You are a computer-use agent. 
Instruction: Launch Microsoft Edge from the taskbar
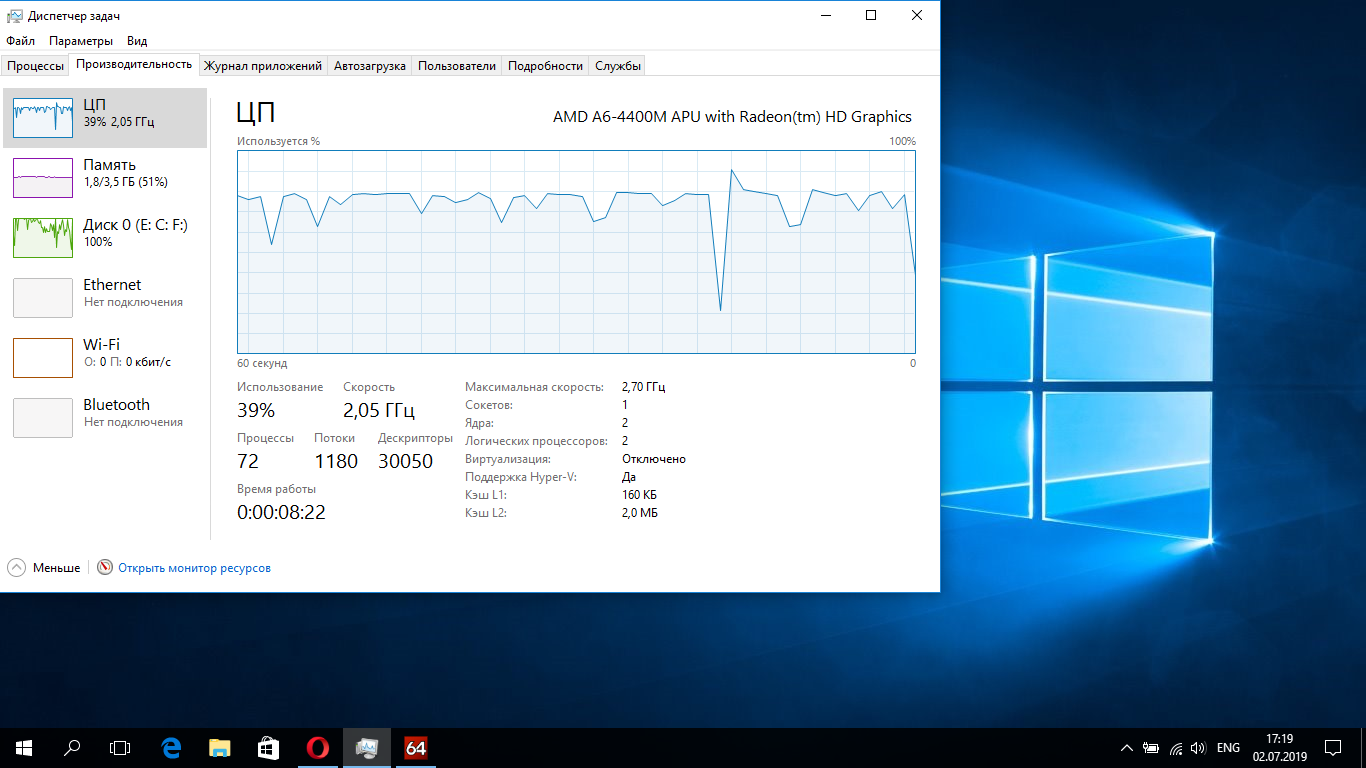click(x=171, y=747)
